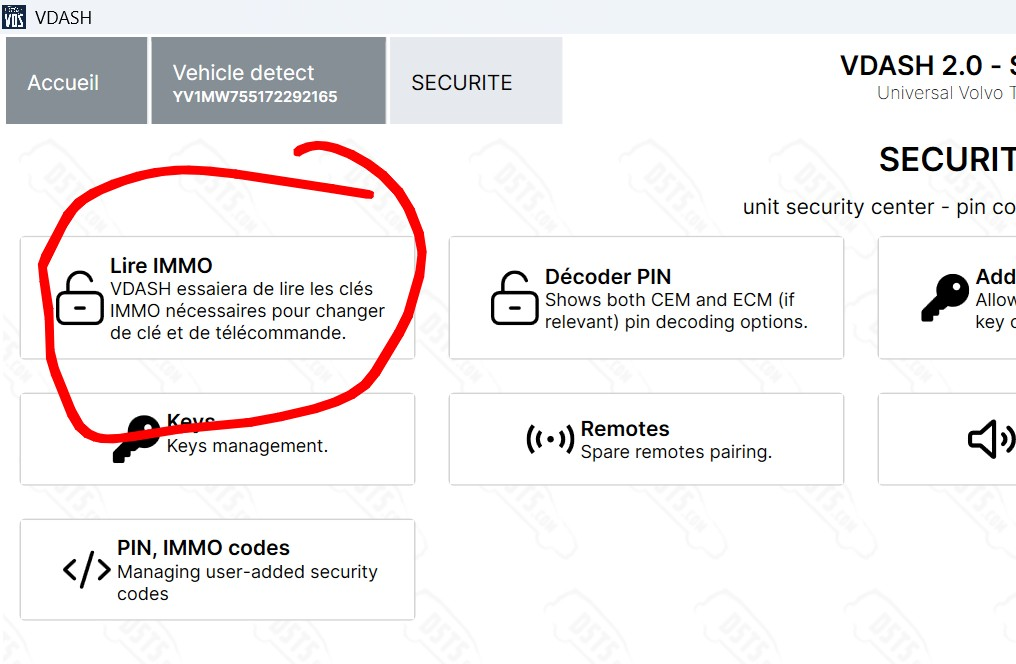The image size is (1016, 664).
Task: Click the wireless signal icon beside Remotes
Action: point(550,439)
